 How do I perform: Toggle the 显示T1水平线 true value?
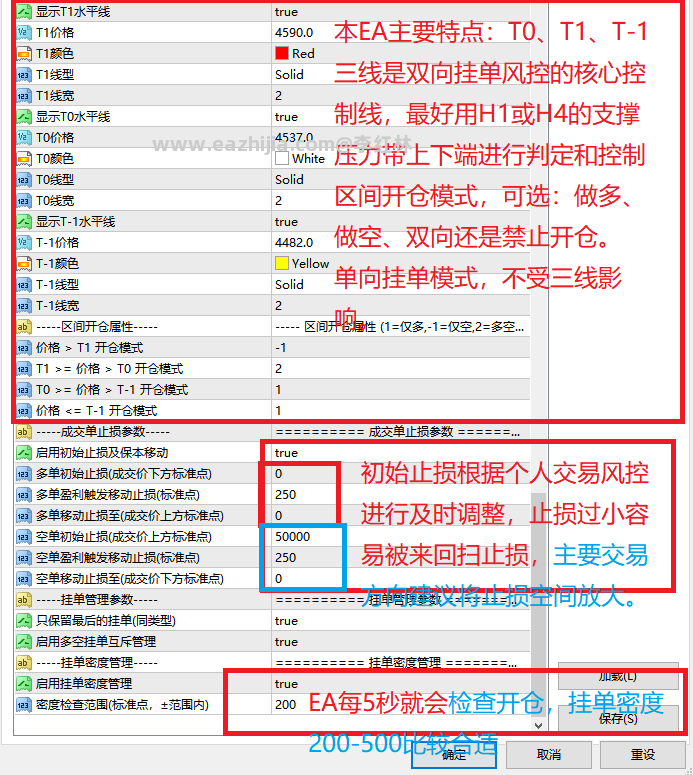tap(286, 11)
